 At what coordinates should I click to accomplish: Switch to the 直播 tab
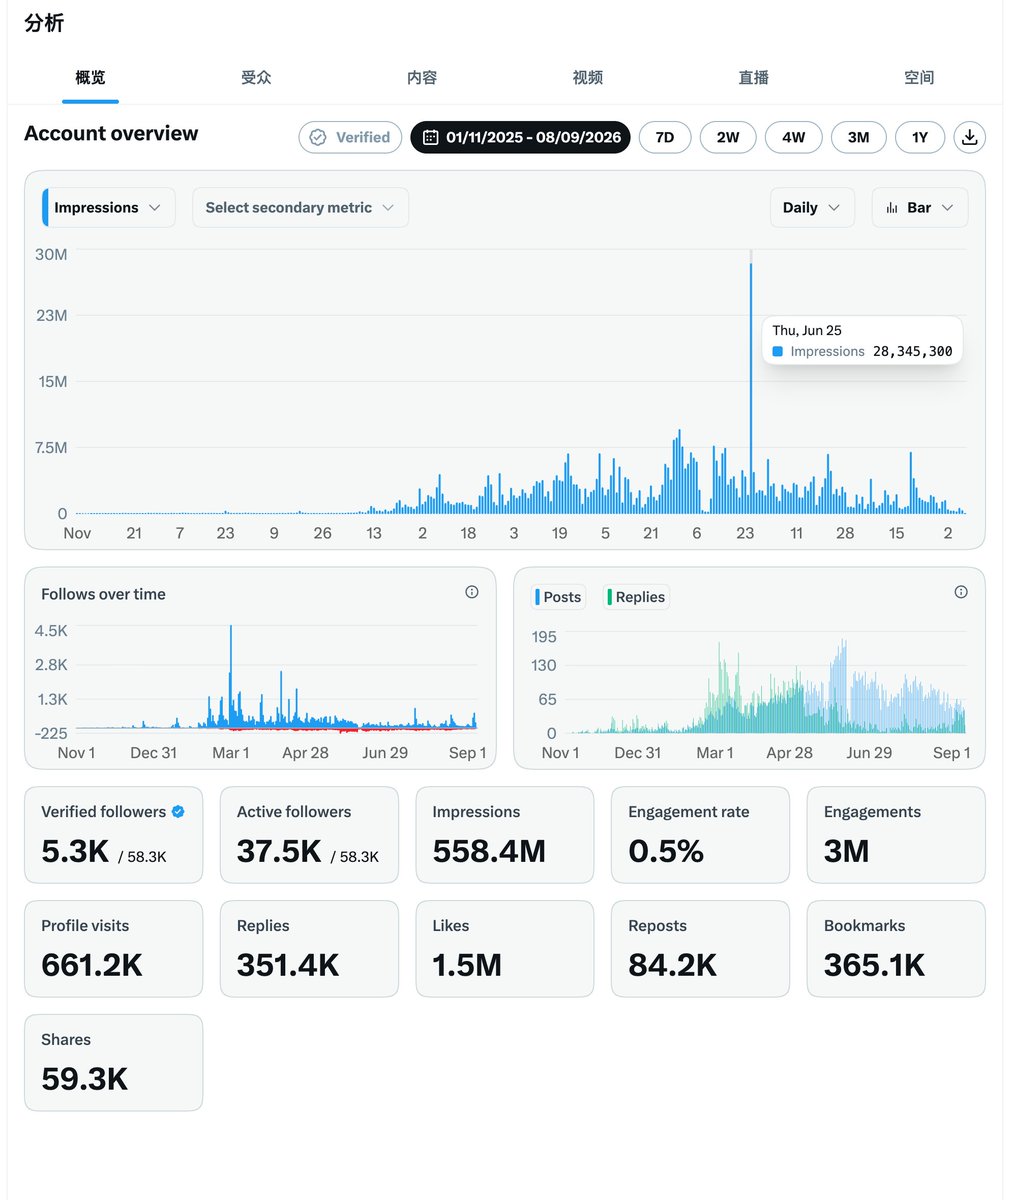pos(754,77)
